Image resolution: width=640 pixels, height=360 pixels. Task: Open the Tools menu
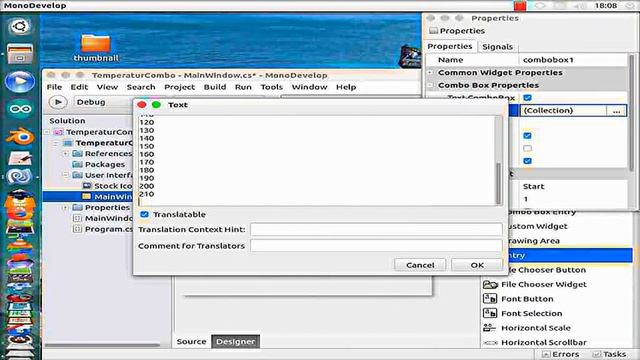(271, 87)
